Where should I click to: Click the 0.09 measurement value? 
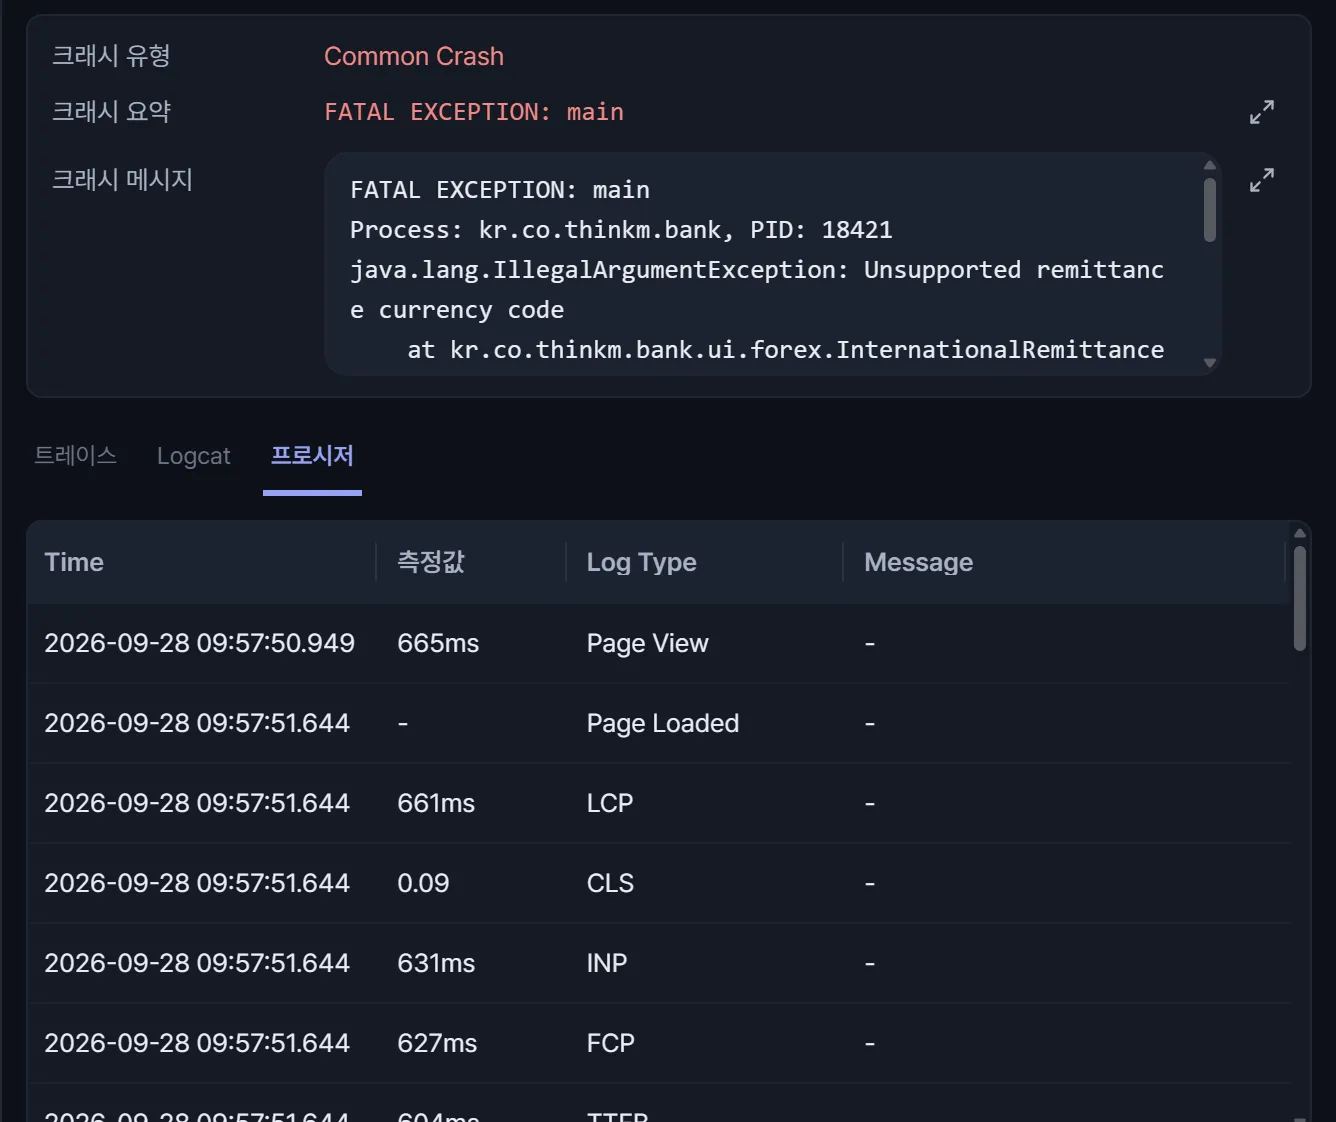click(423, 883)
